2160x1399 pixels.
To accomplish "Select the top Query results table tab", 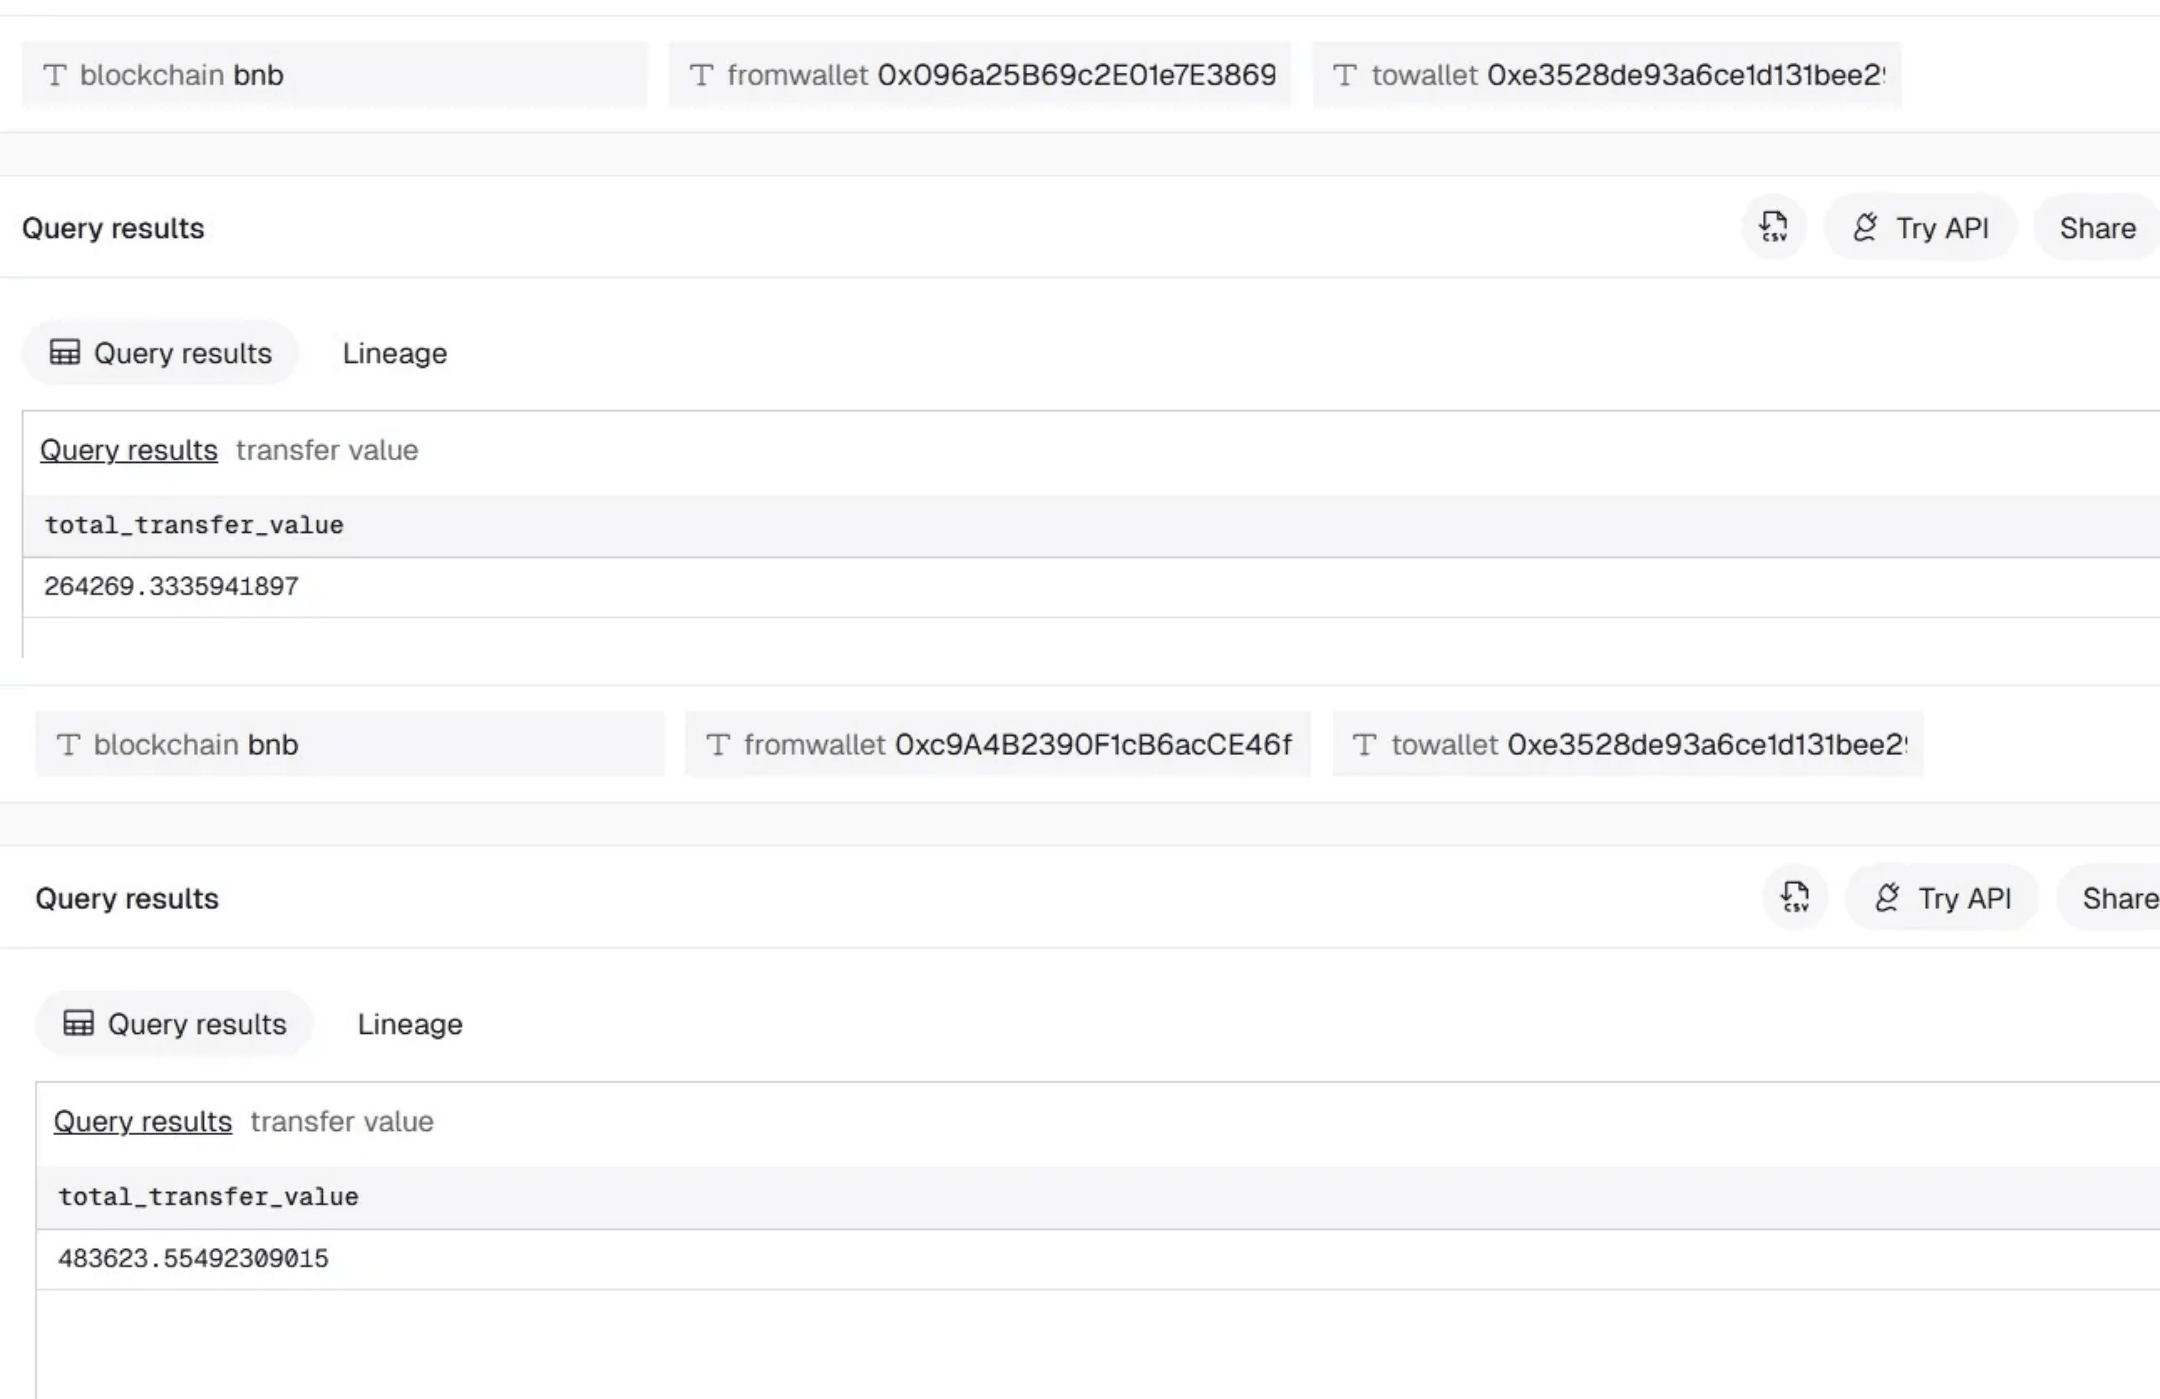I will point(161,353).
